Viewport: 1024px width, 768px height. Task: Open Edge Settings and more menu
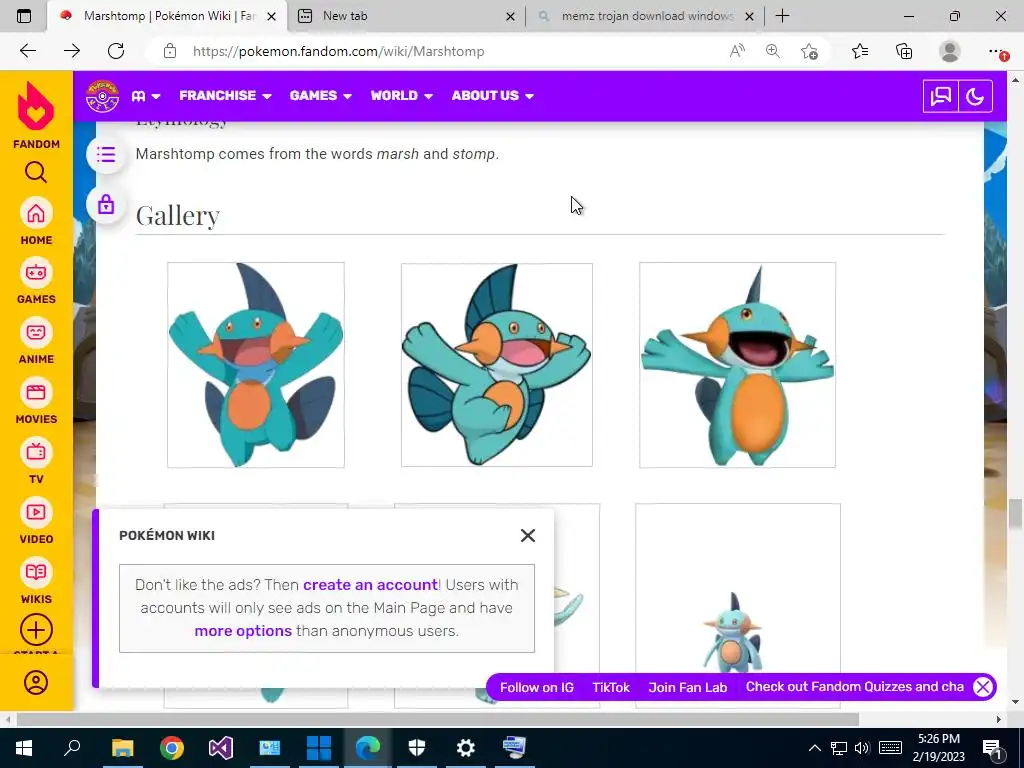997,51
